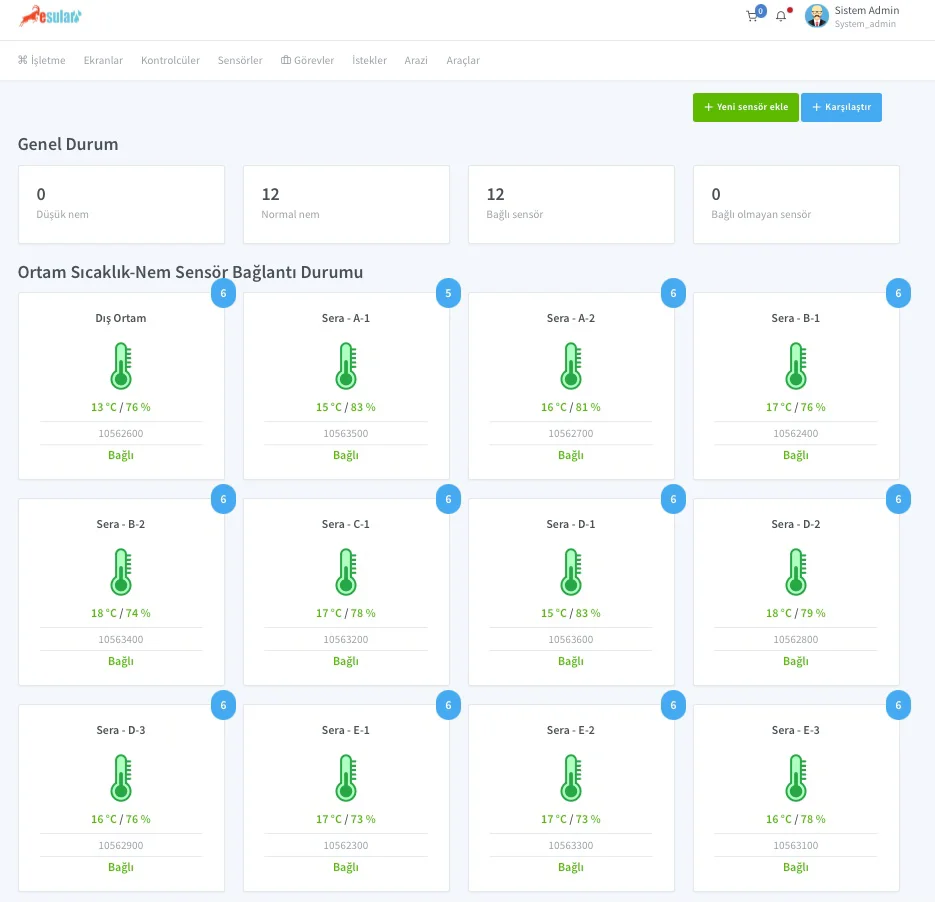Screen dimensions: 935x902
Task: Click the notification bell icon
Action: pos(781,17)
